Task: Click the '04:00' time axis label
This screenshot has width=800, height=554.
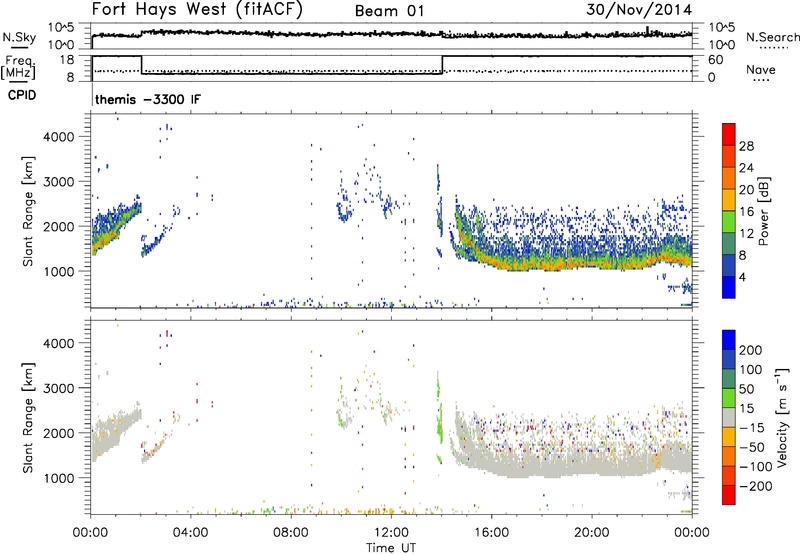Action: coord(191,533)
